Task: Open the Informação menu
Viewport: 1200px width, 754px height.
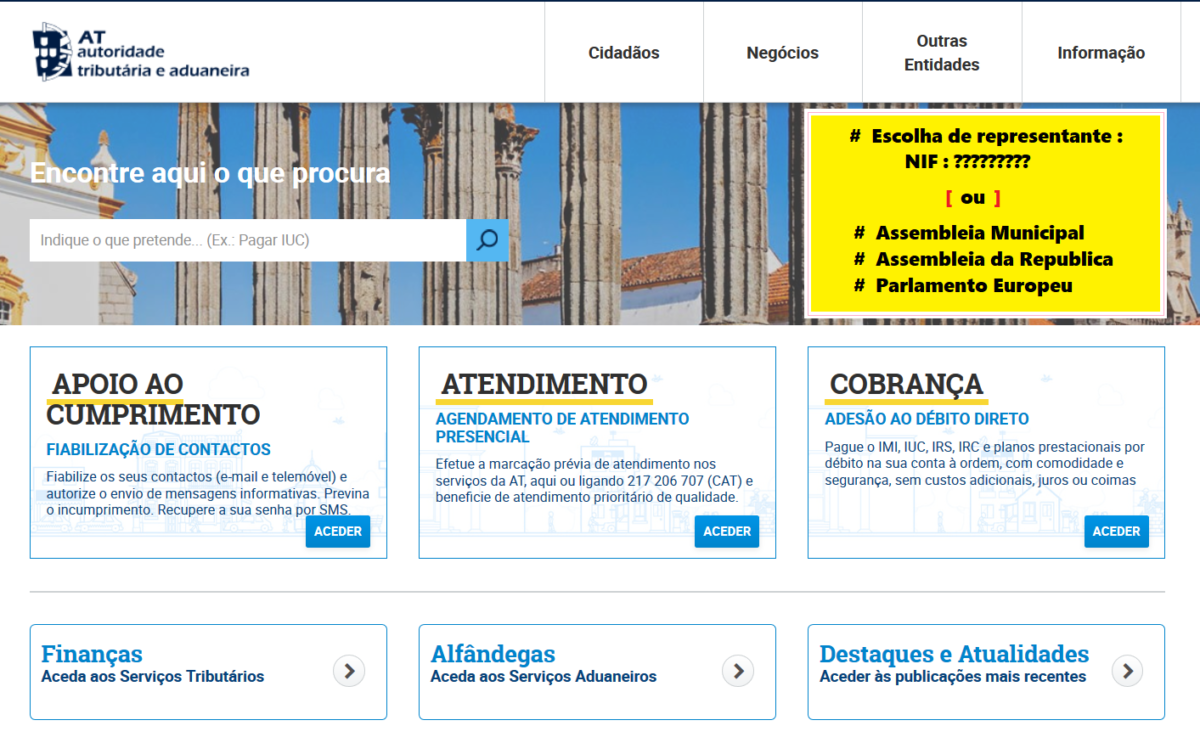Action: click(x=1100, y=53)
